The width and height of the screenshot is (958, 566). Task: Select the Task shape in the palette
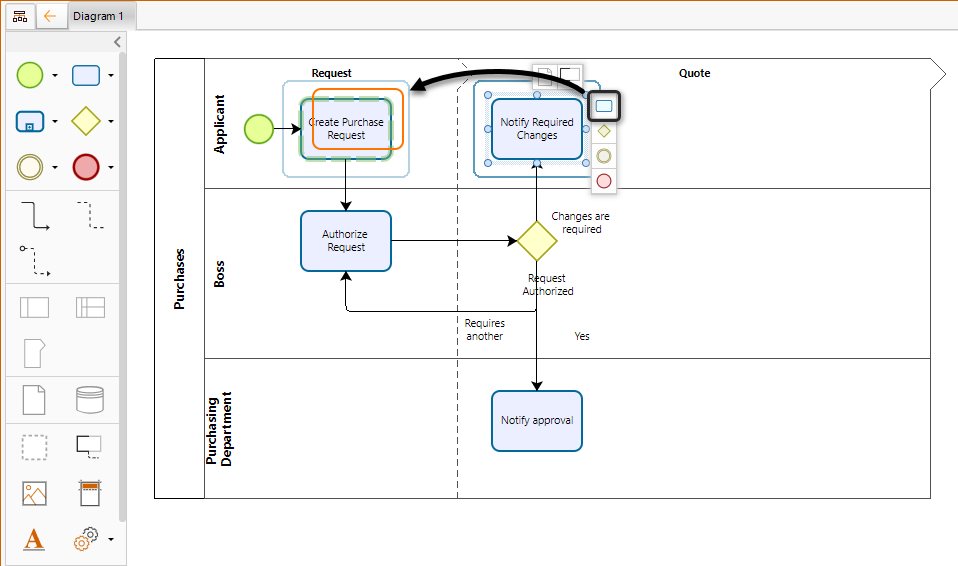(x=86, y=75)
